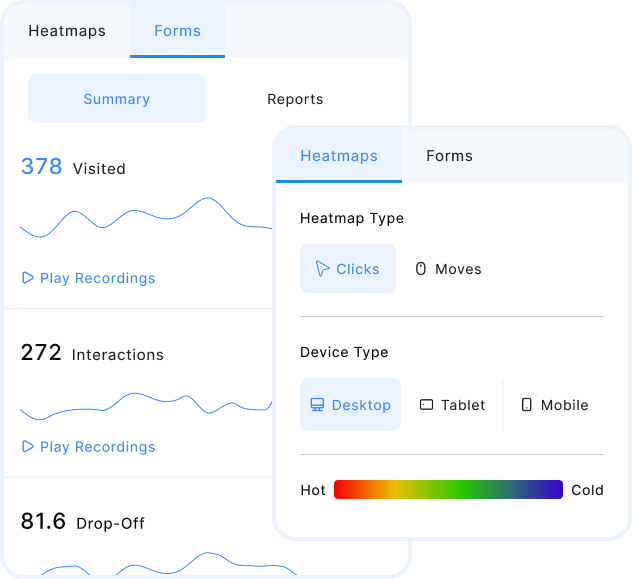
Task: Switch to Heatmaps tab in the back panel
Action: pos(66,31)
